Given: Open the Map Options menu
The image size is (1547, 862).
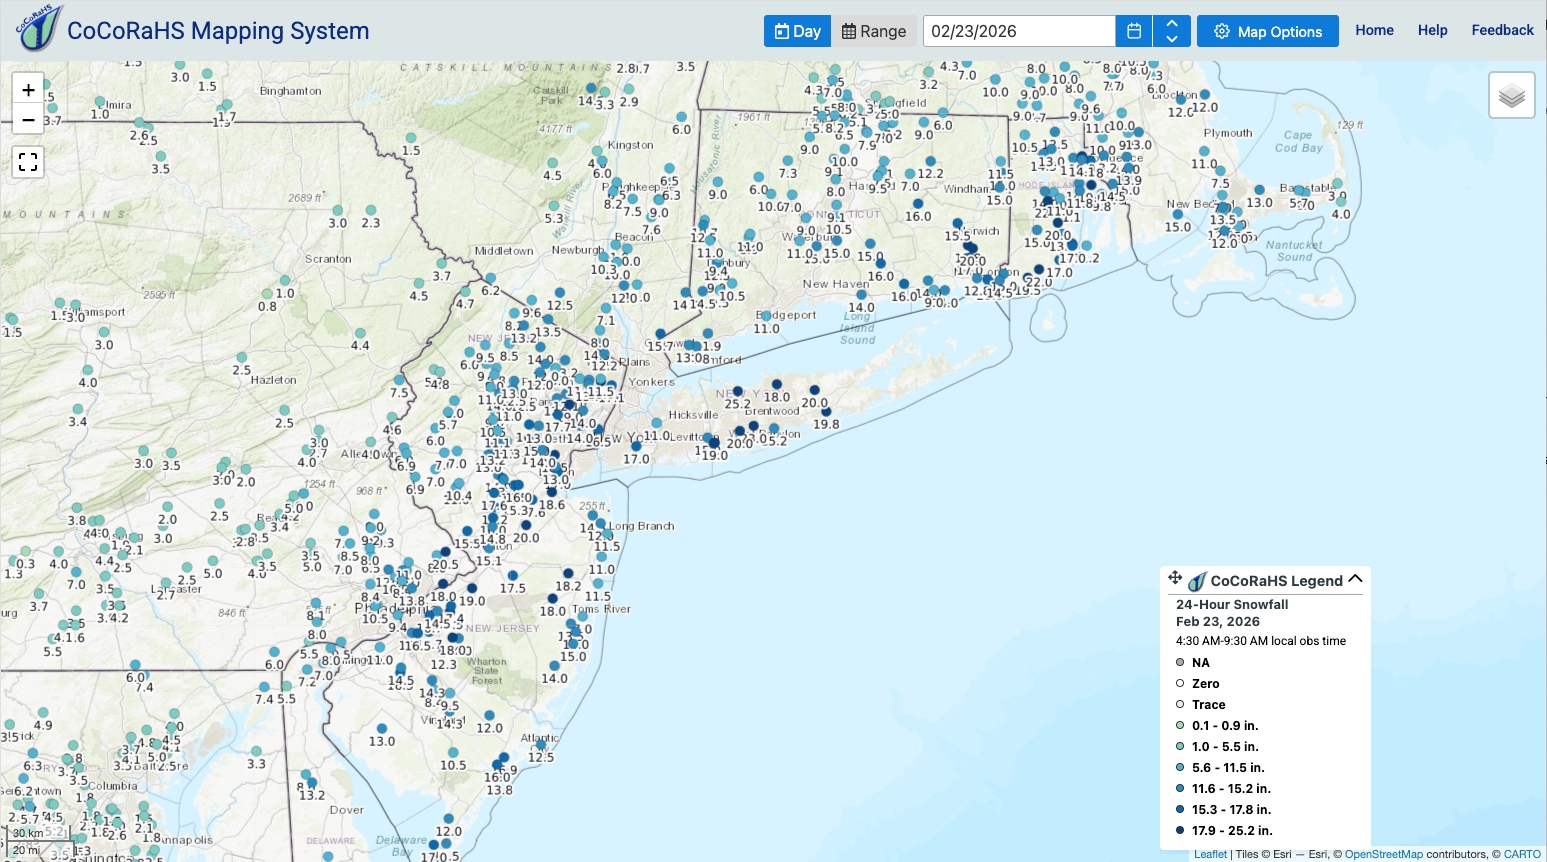Looking at the screenshot, I should point(1267,31).
